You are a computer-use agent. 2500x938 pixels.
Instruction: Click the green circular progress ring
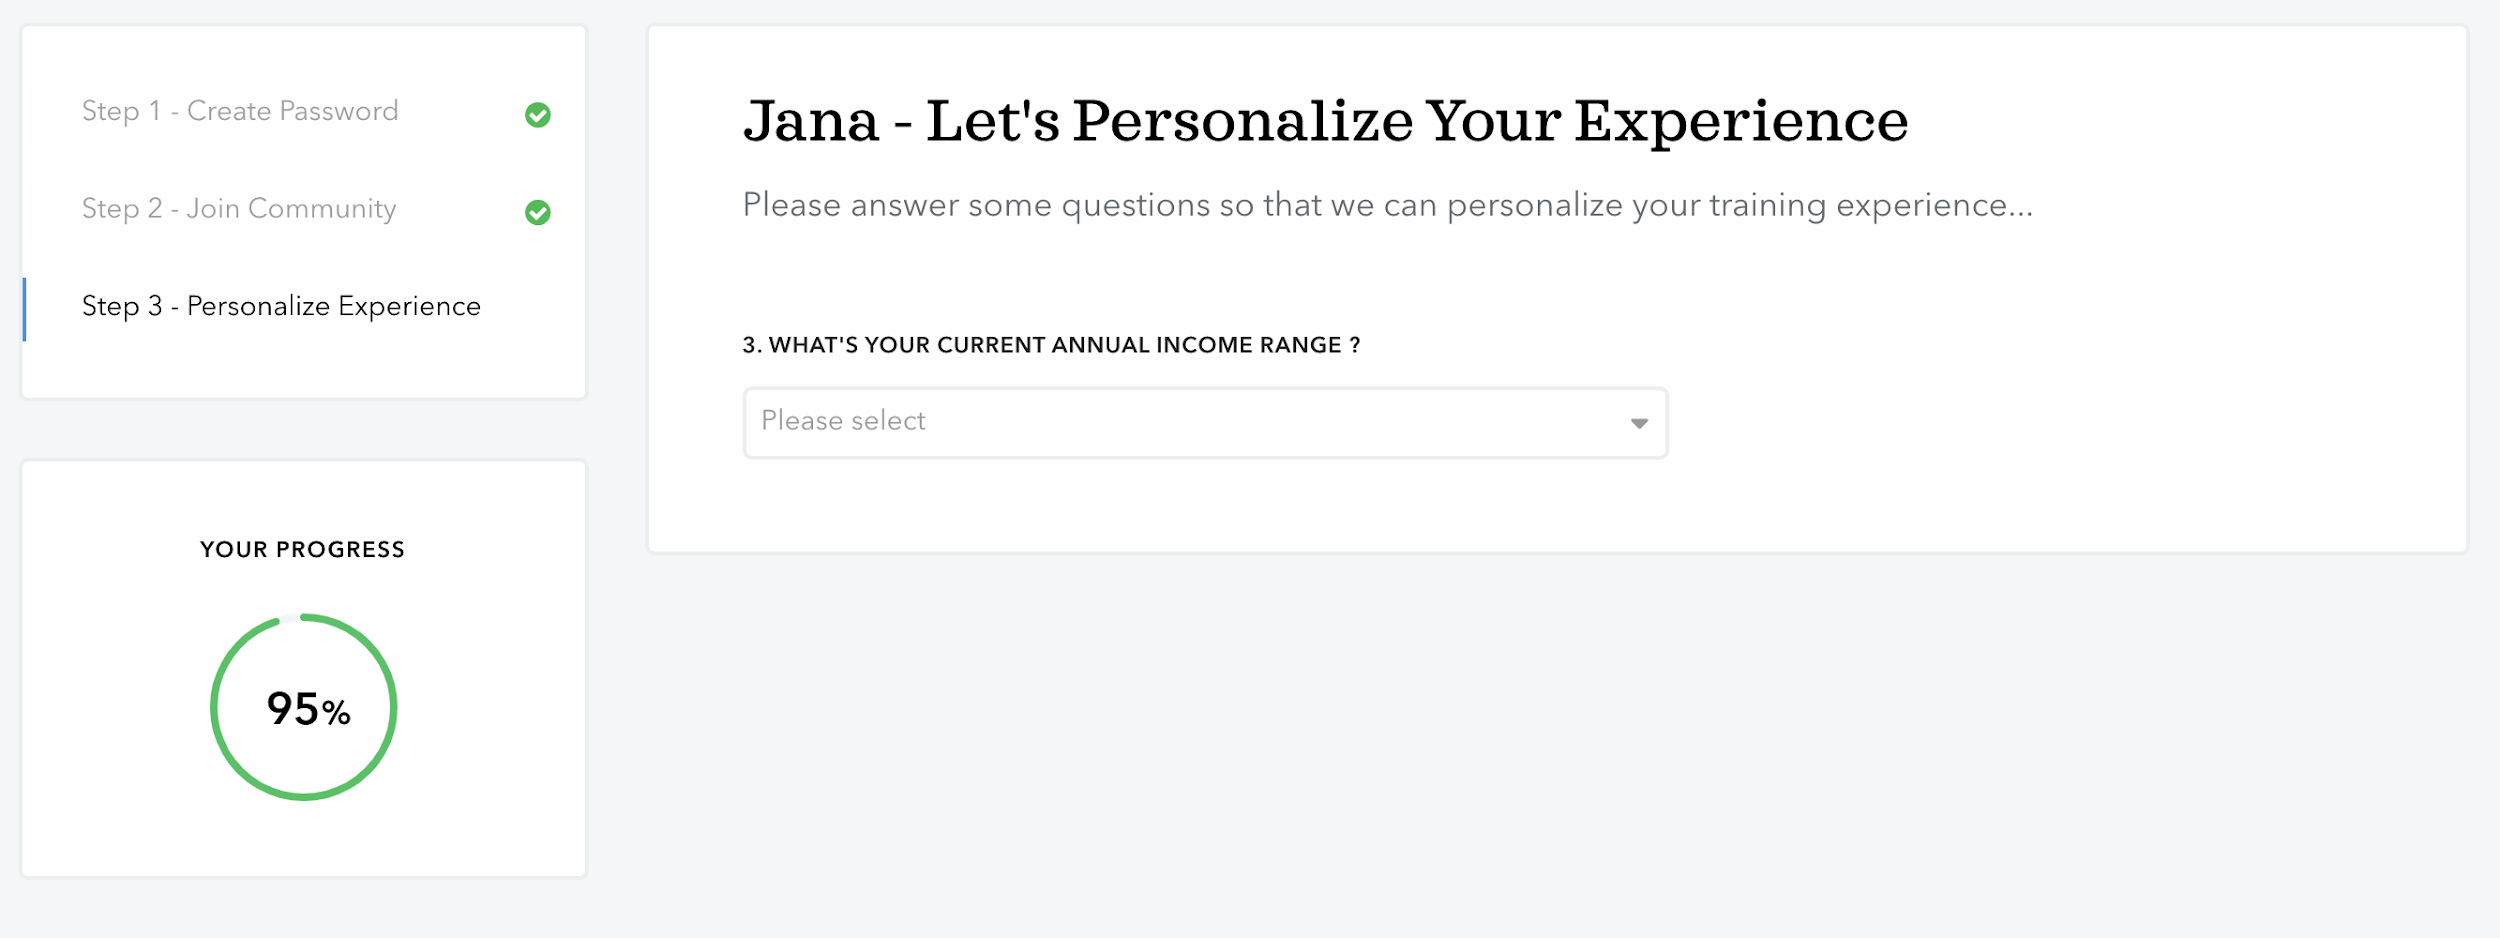[x=304, y=707]
